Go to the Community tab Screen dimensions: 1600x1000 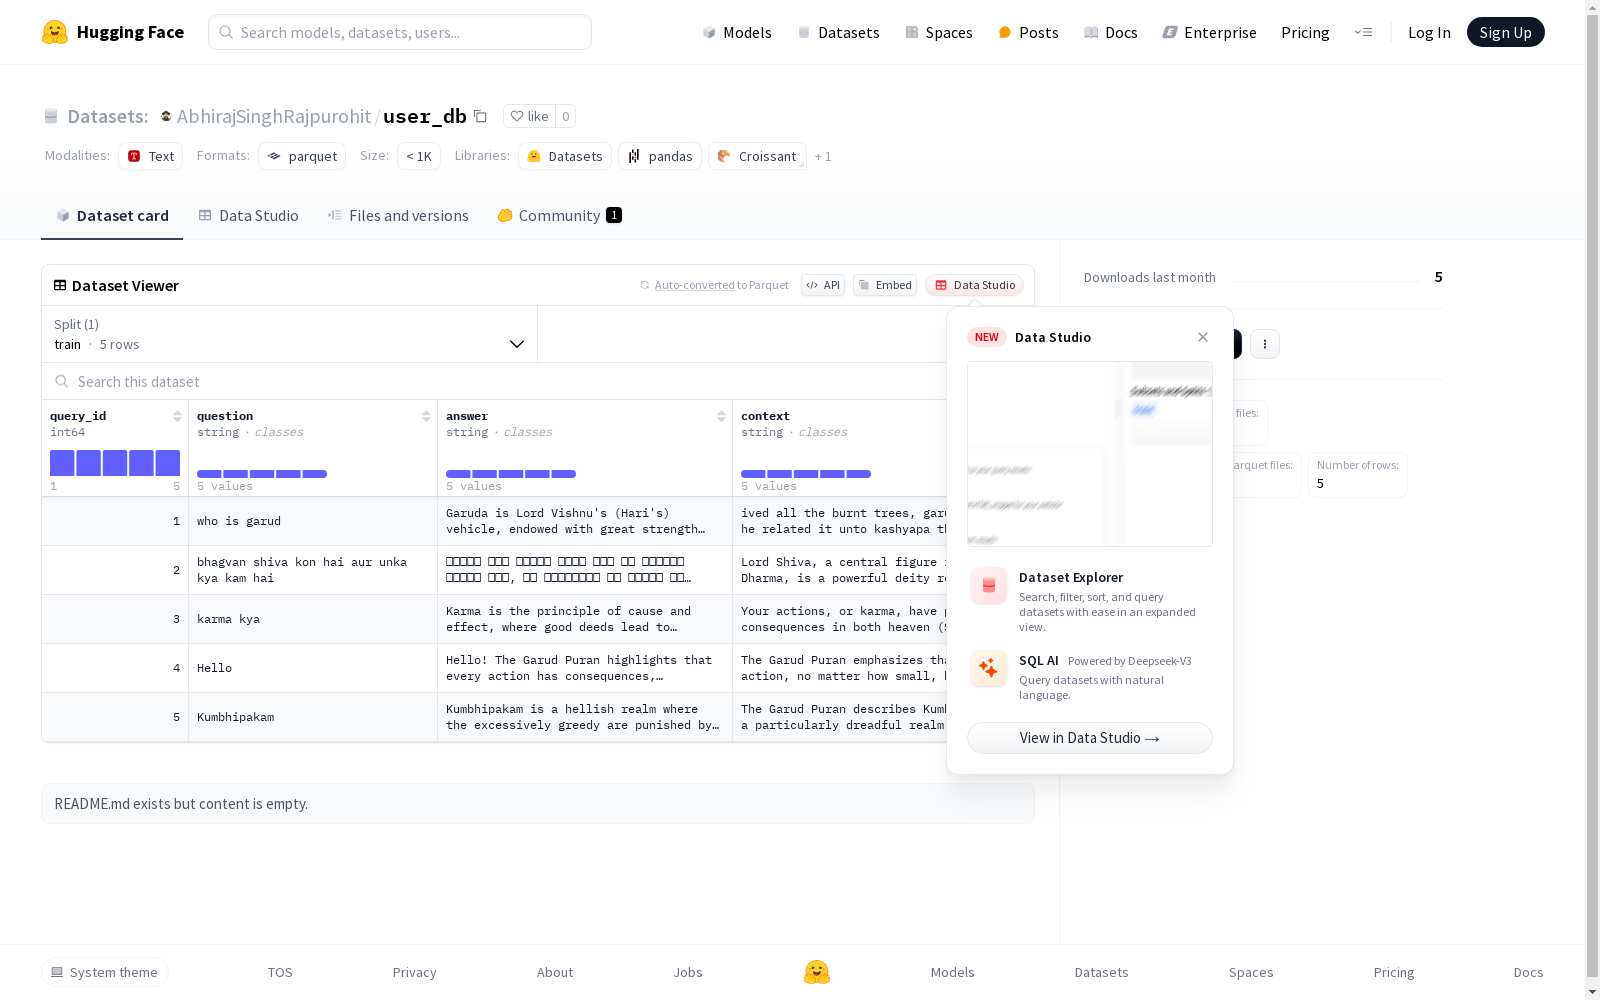560,216
